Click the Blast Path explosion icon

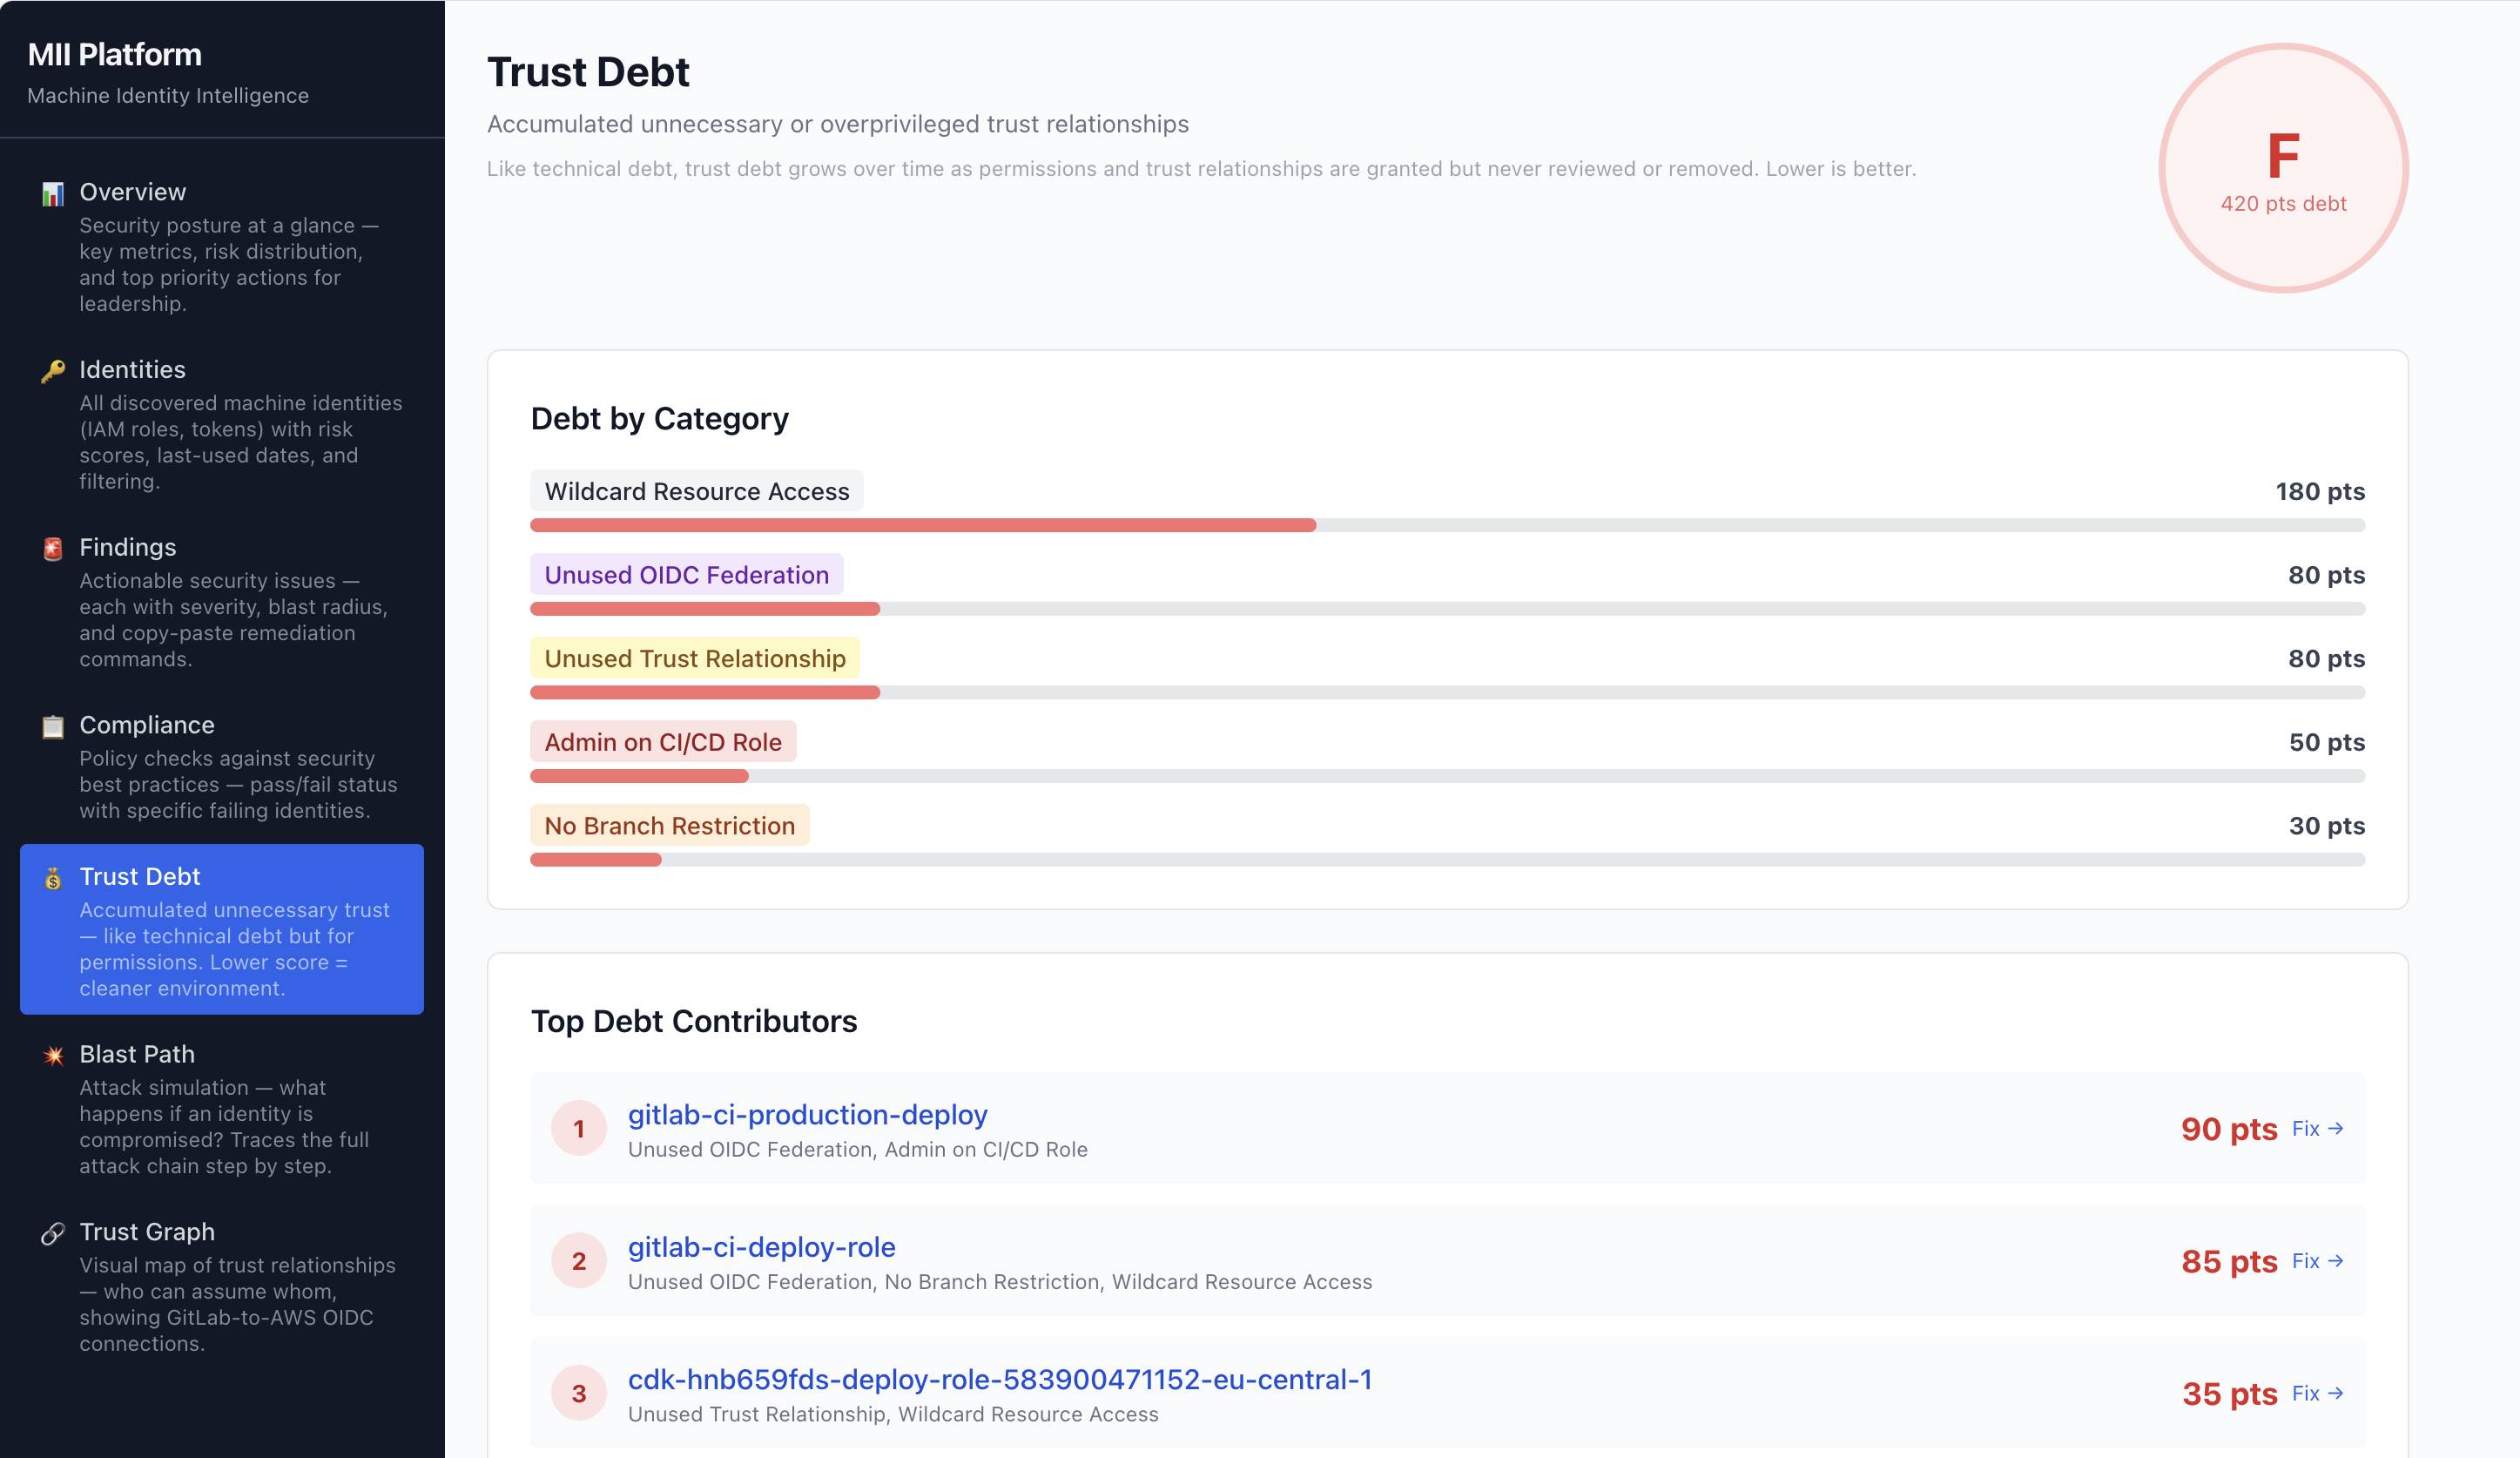(x=53, y=1055)
